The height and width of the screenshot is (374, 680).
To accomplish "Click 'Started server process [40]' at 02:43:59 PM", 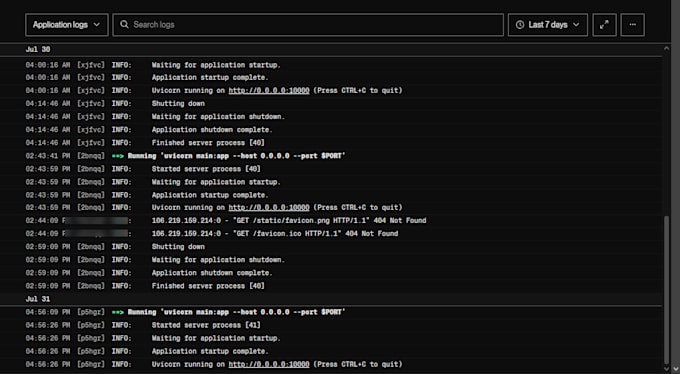I will [x=206, y=169].
